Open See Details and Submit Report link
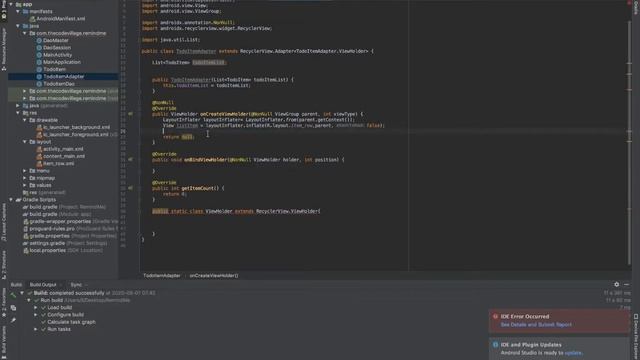640x360 pixels. [536, 324]
